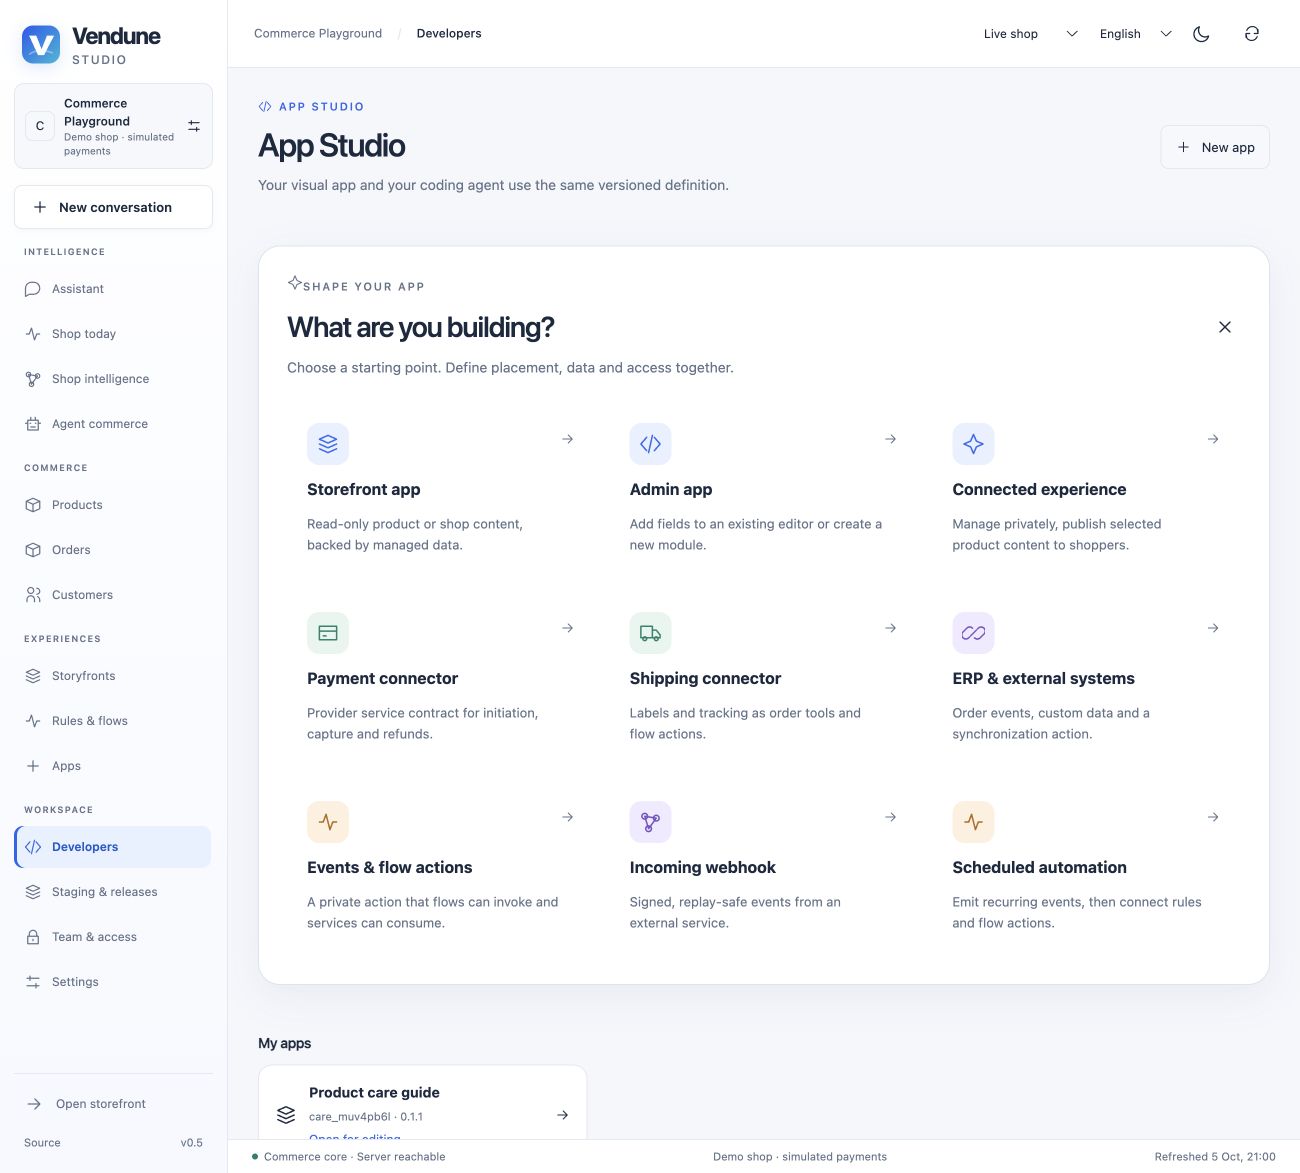
Task: Click the Settings sliders icon in sidebar
Action: [33, 982]
